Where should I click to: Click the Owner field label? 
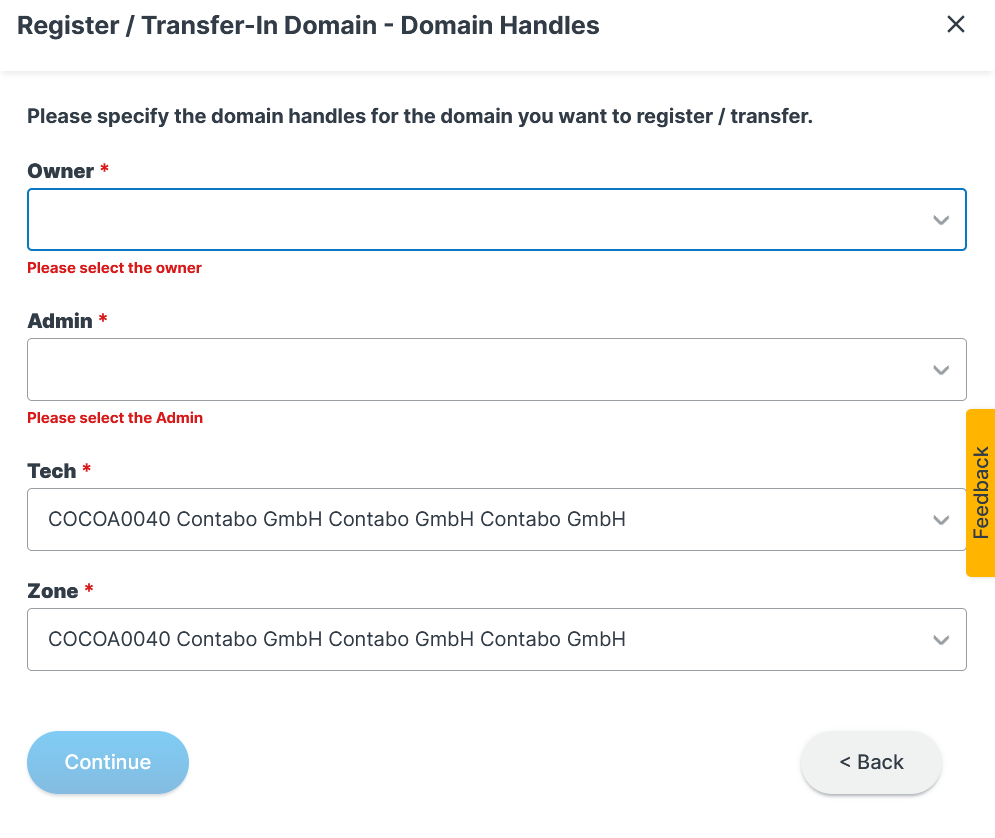pyautogui.click(x=61, y=171)
